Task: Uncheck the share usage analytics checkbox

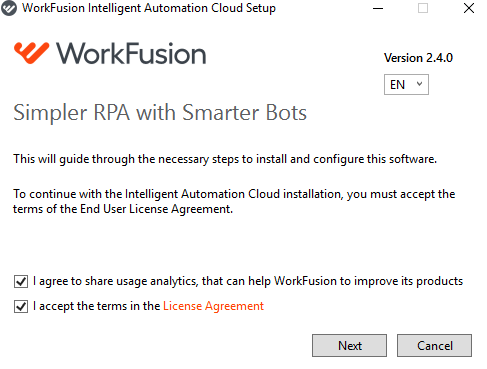Action: (21, 281)
